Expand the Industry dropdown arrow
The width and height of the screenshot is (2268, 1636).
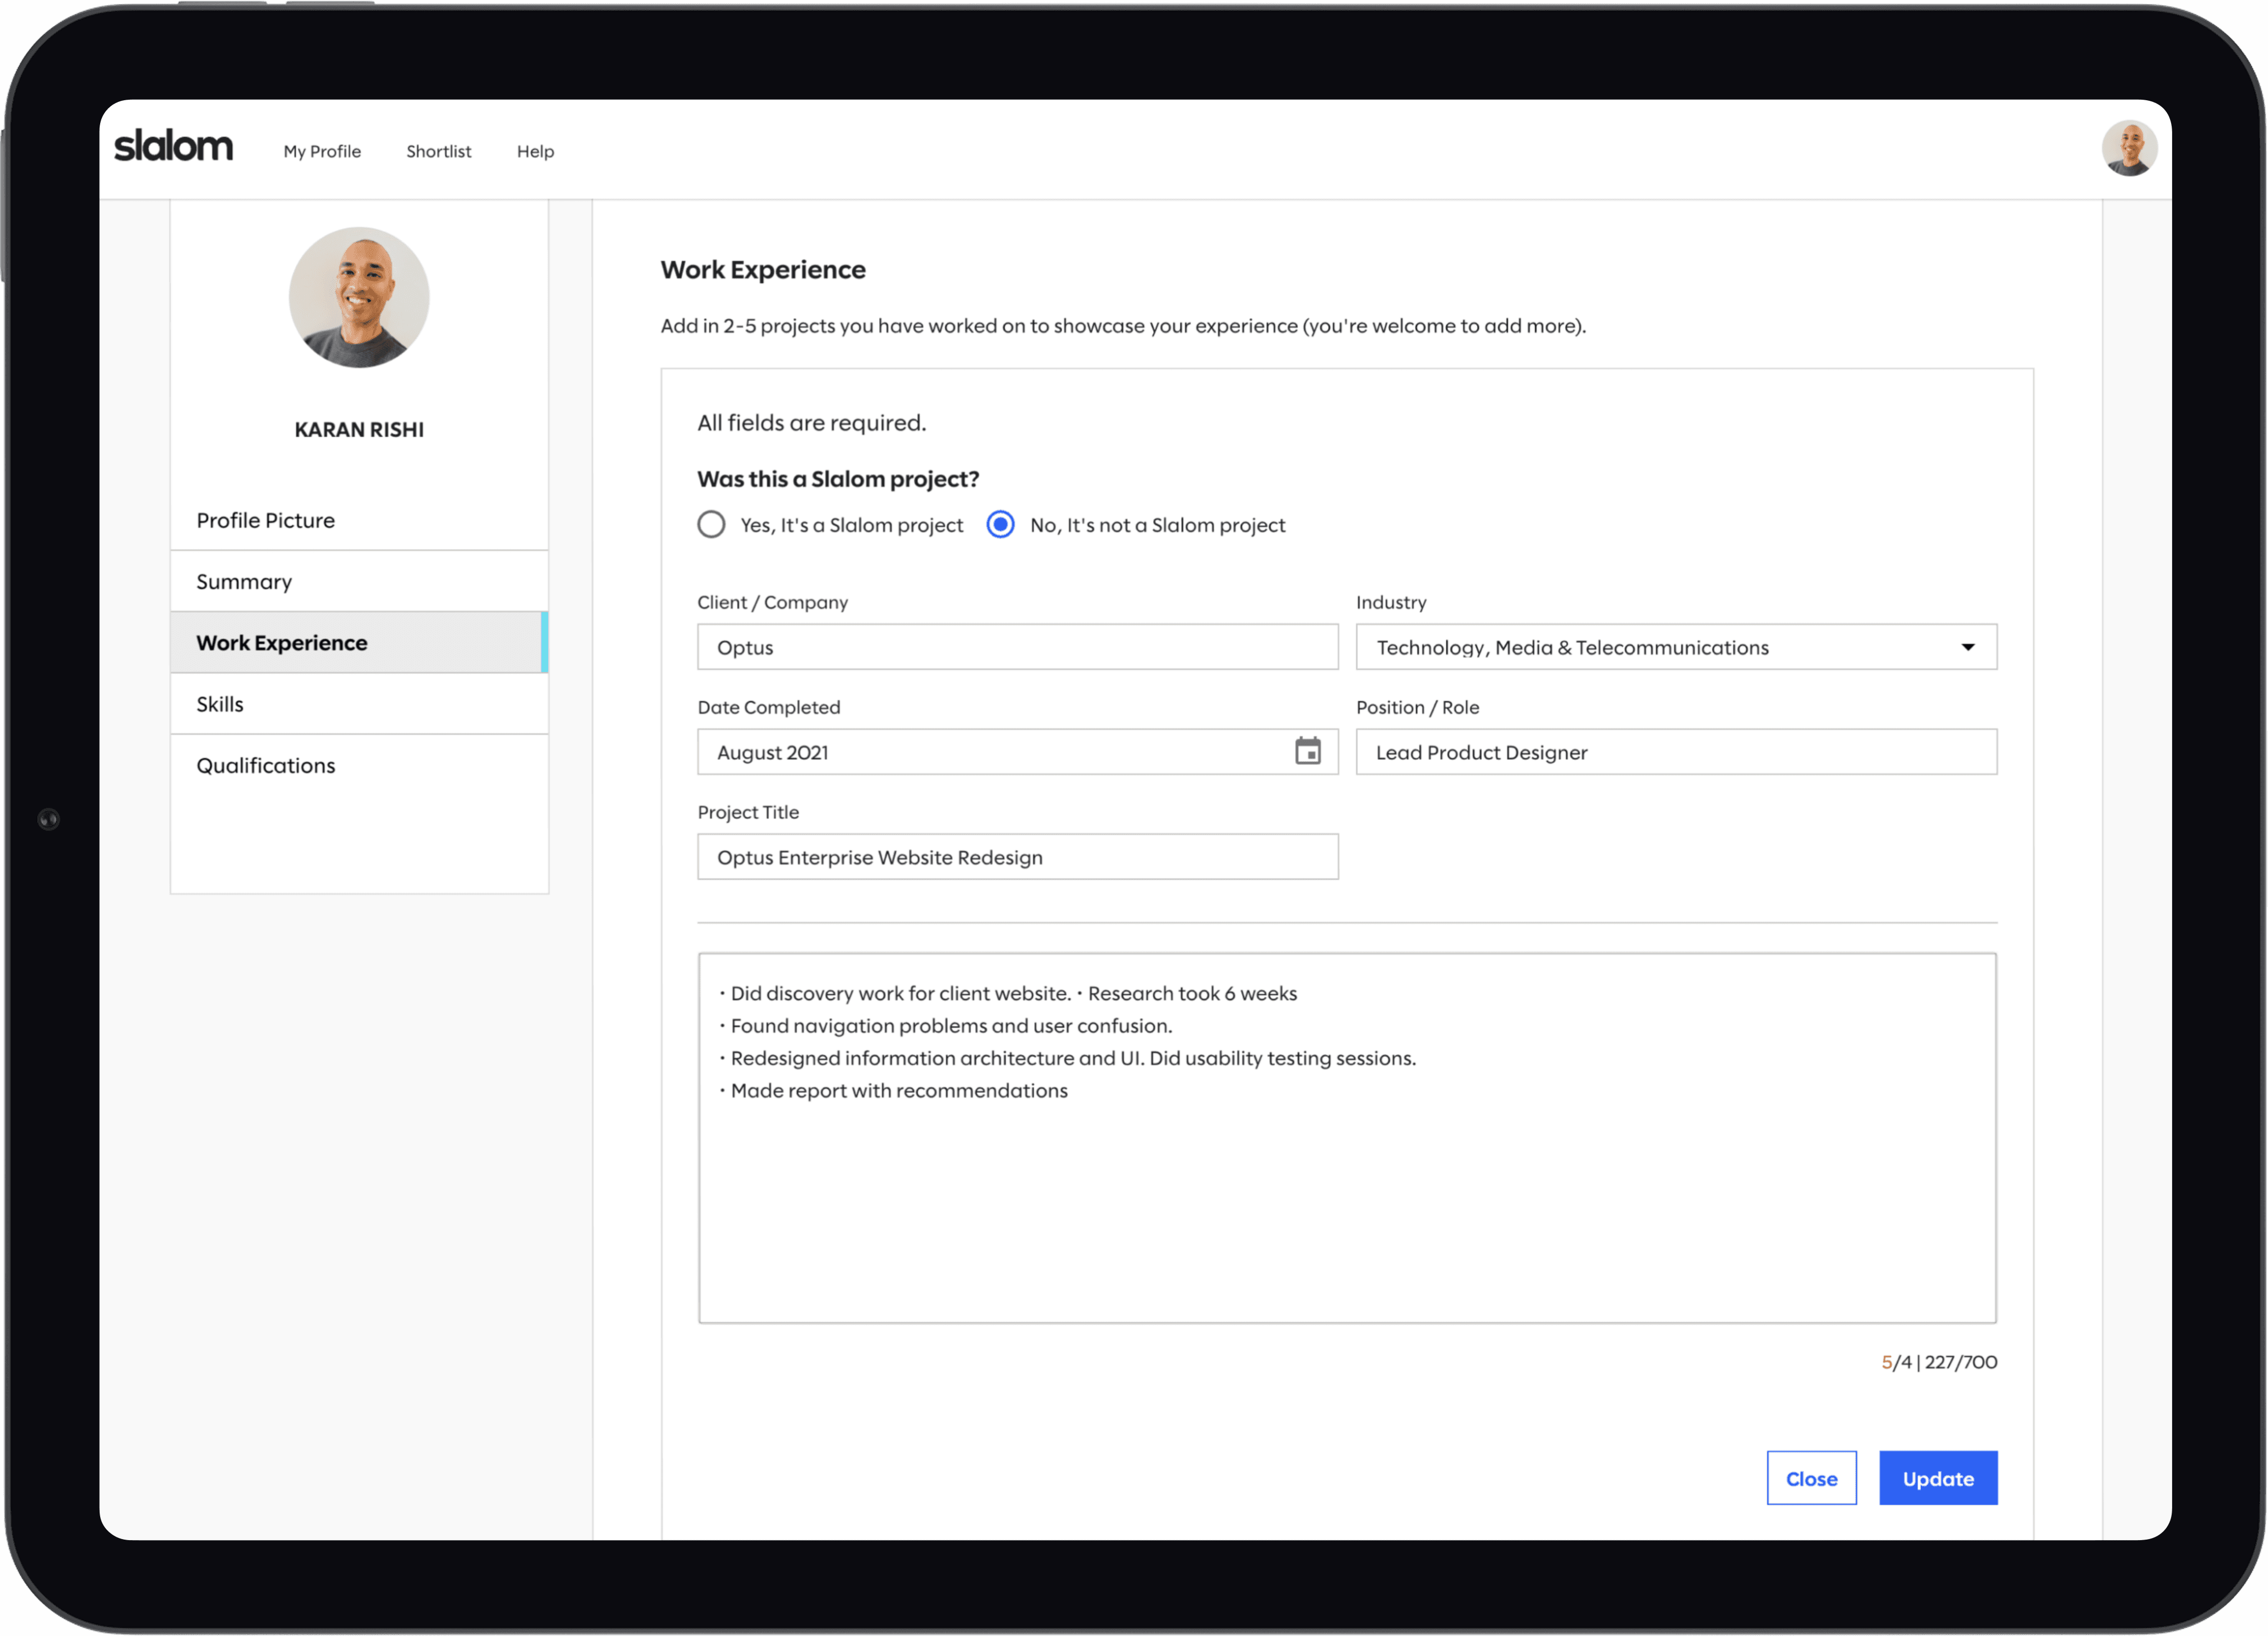[1967, 647]
